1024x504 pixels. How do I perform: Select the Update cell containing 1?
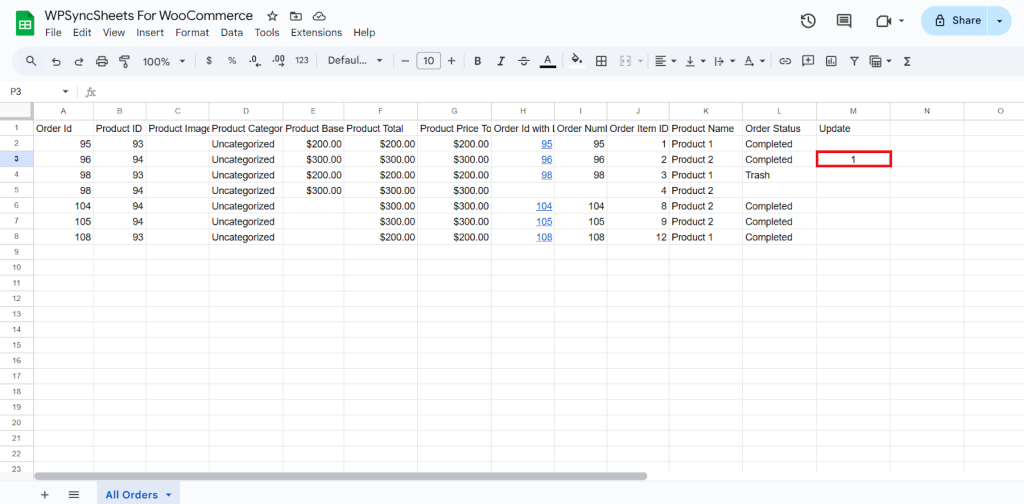[854, 159]
